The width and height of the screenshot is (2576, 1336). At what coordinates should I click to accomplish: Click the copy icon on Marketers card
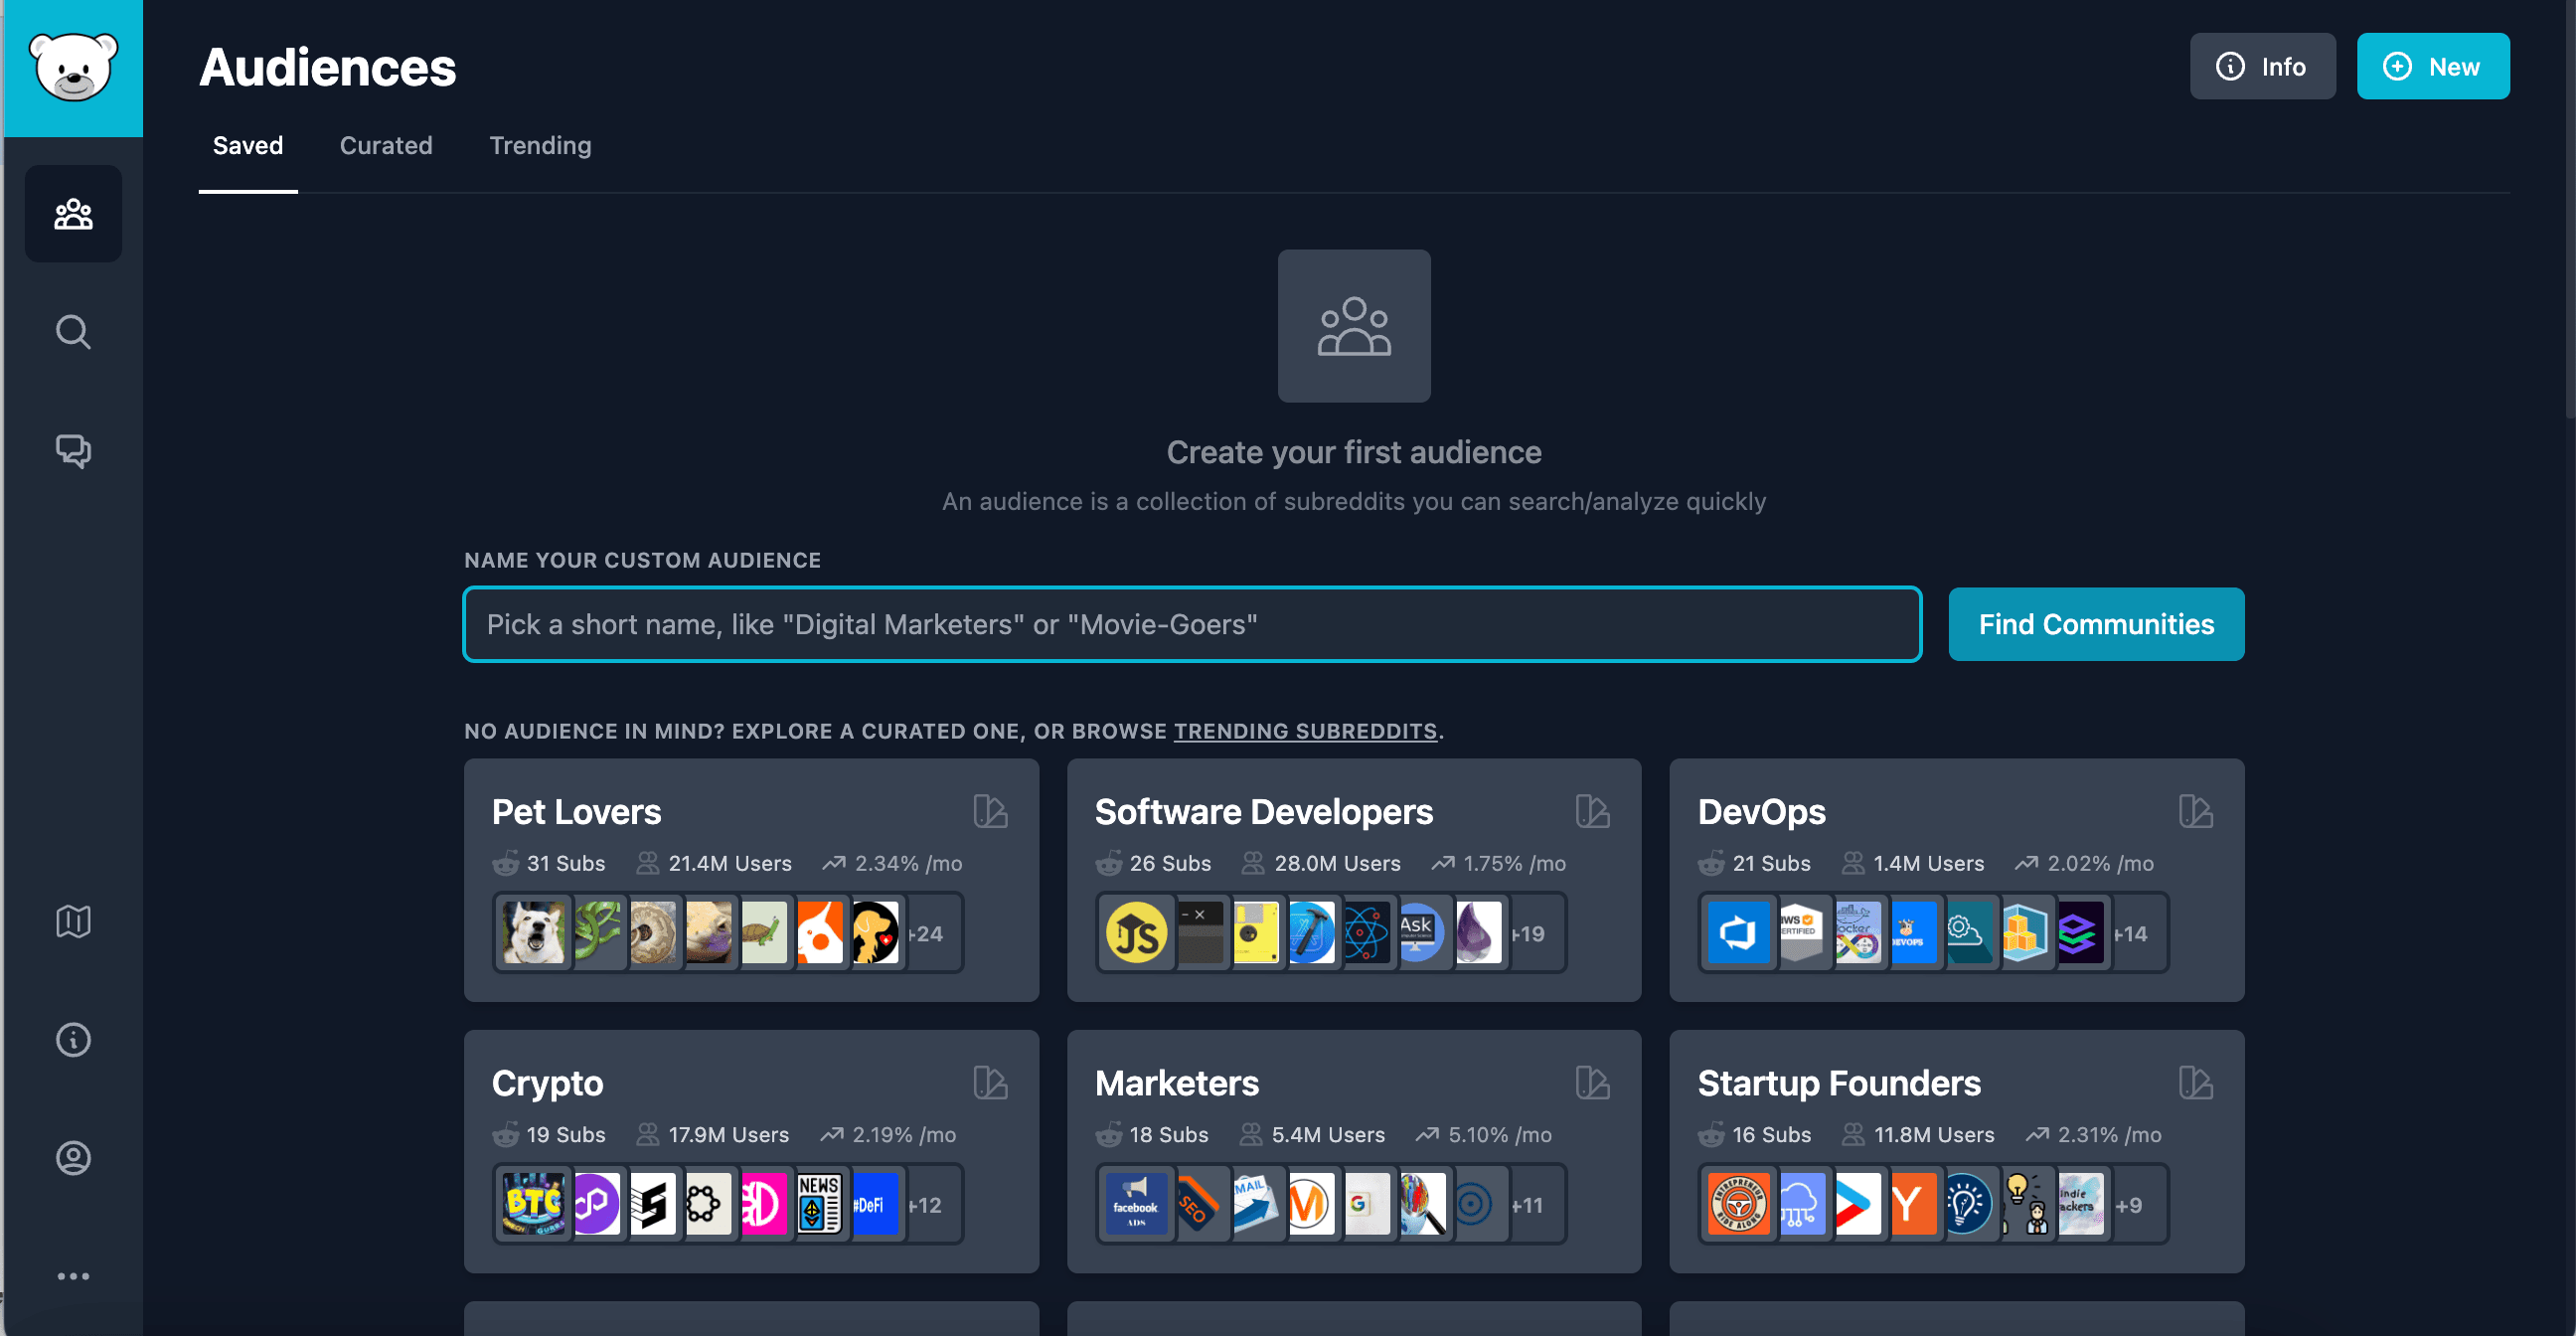point(1592,1083)
